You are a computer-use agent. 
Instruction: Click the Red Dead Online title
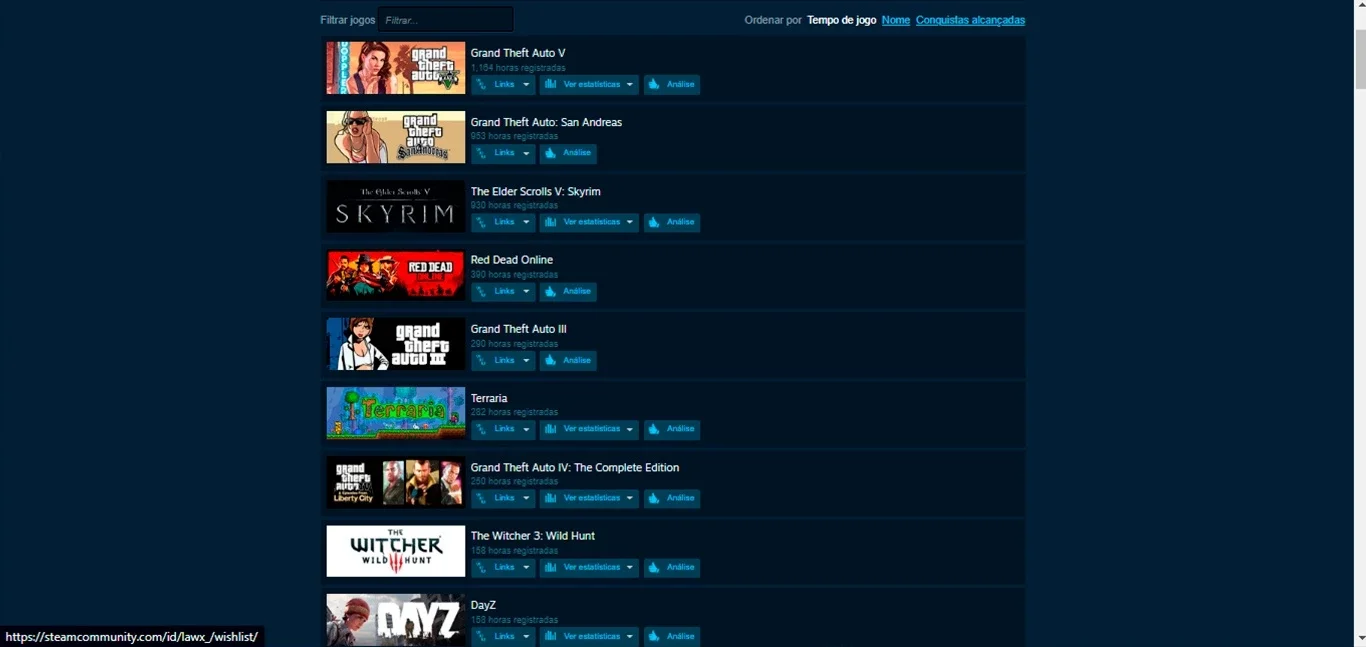coord(512,260)
